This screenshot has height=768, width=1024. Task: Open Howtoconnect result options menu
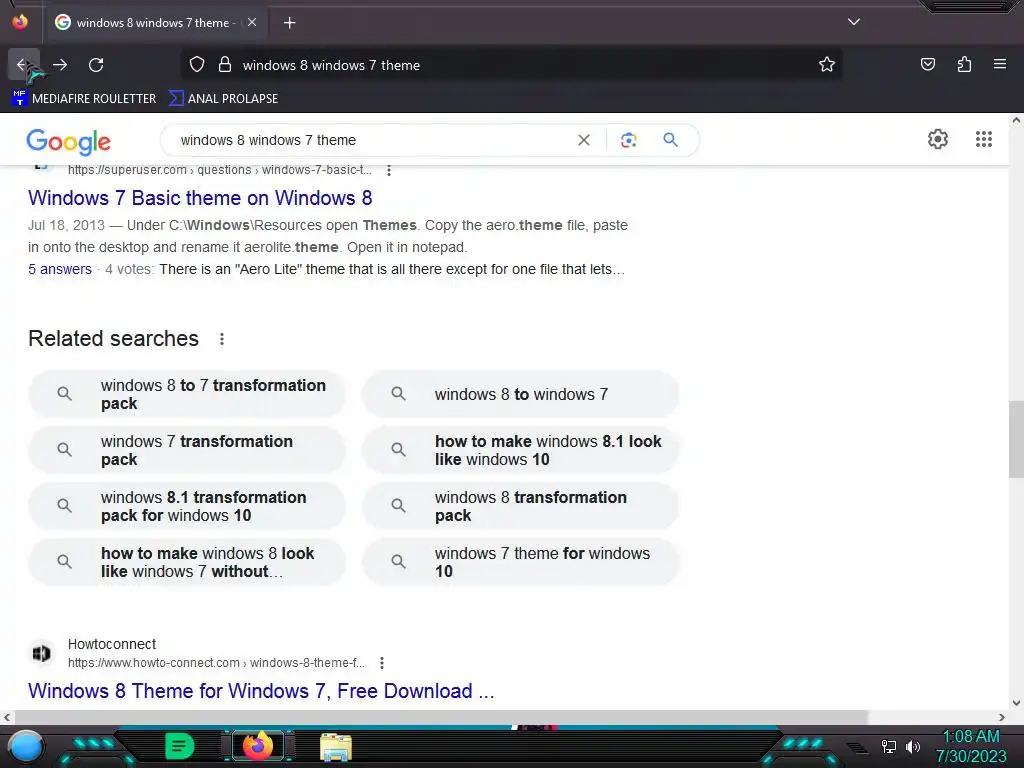[x=382, y=663]
